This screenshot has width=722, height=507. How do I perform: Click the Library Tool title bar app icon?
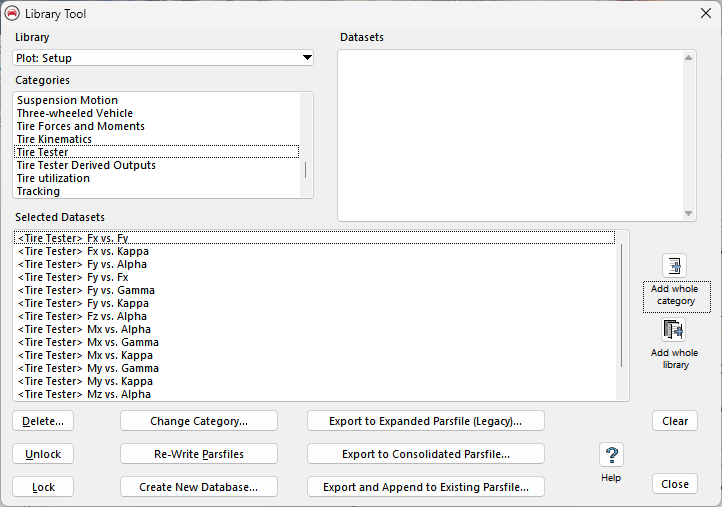pyautogui.click(x=12, y=12)
